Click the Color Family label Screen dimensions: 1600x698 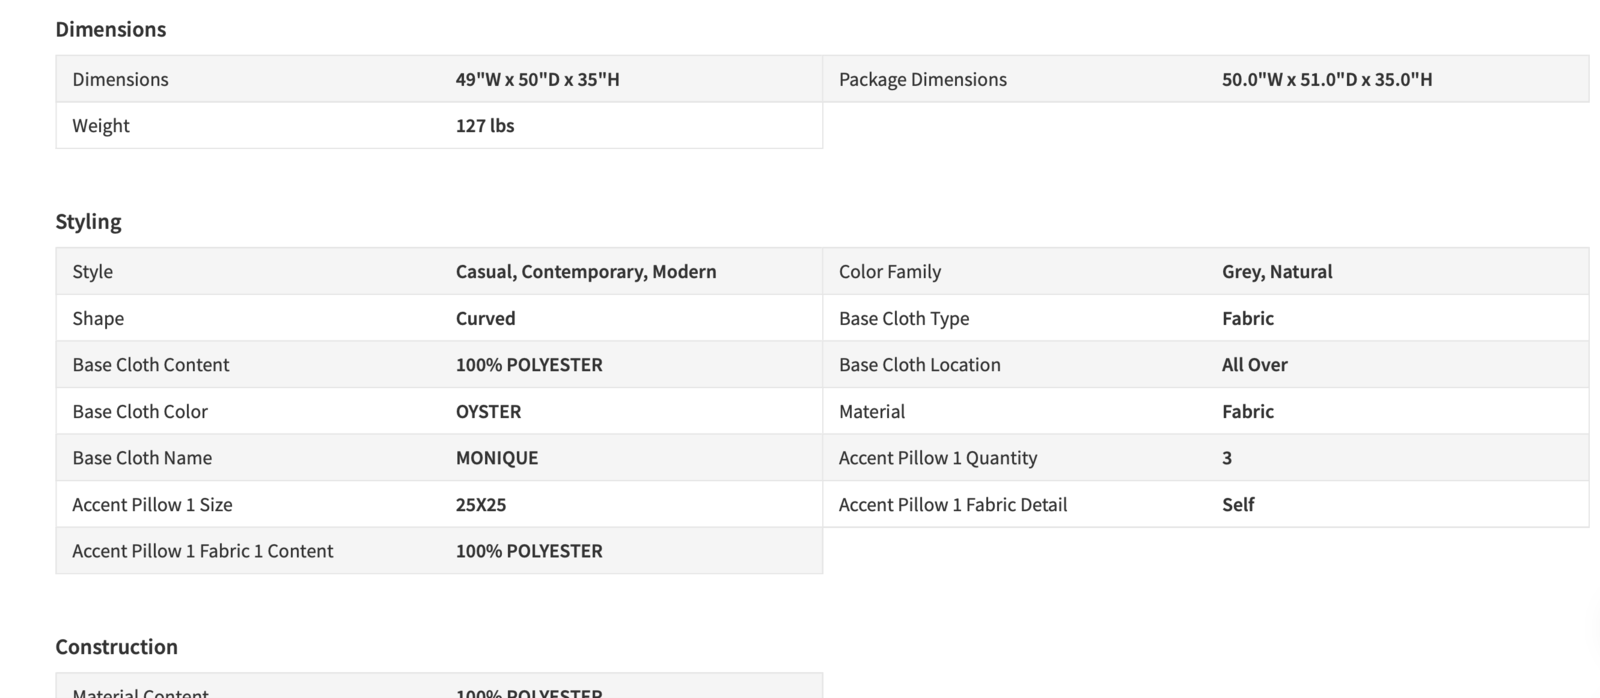point(889,271)
